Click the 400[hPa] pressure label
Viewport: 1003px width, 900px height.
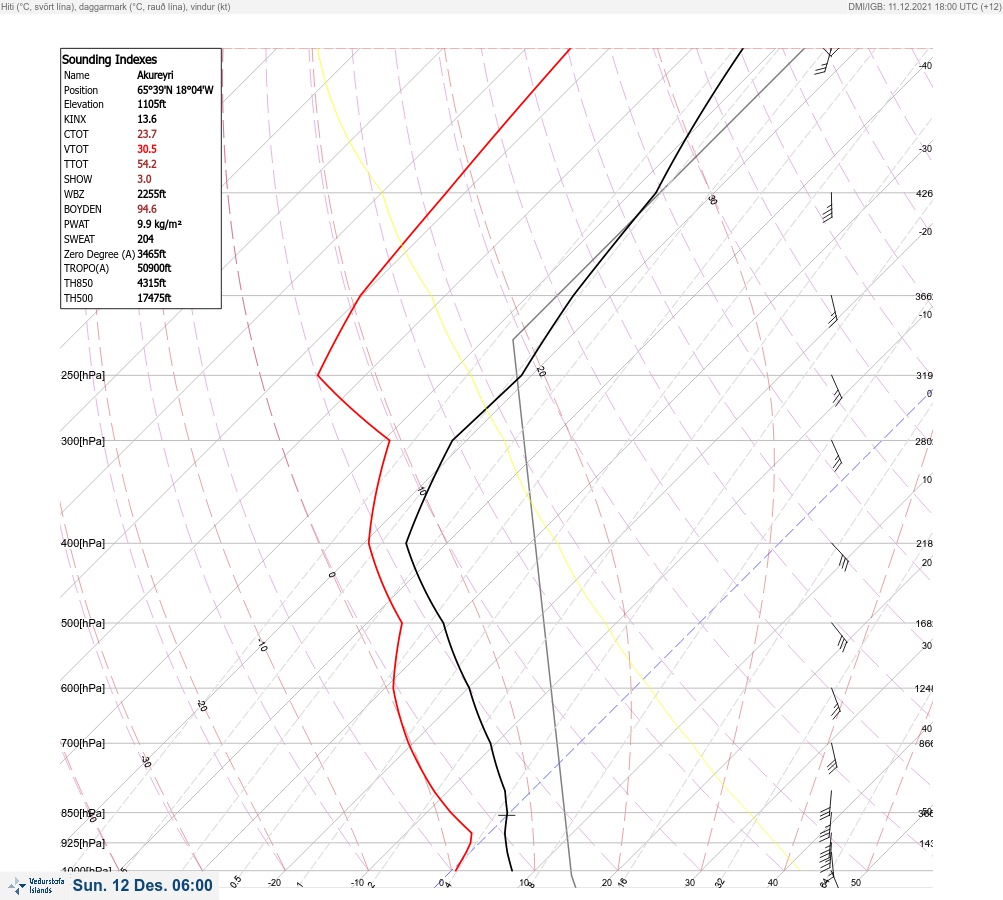(x=83, y=543)
